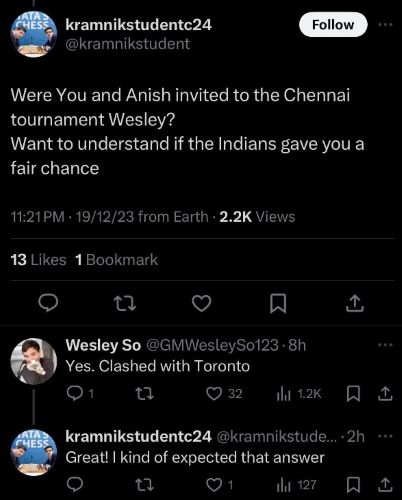Viewport: 402px width, 500px height.
Task: Open more options on main tweet
Action: (385, 24)
